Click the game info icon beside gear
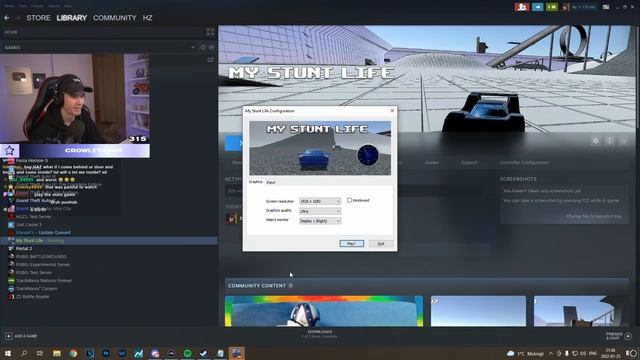This screenshot has width=640, height=360. (x=610, y=141)
